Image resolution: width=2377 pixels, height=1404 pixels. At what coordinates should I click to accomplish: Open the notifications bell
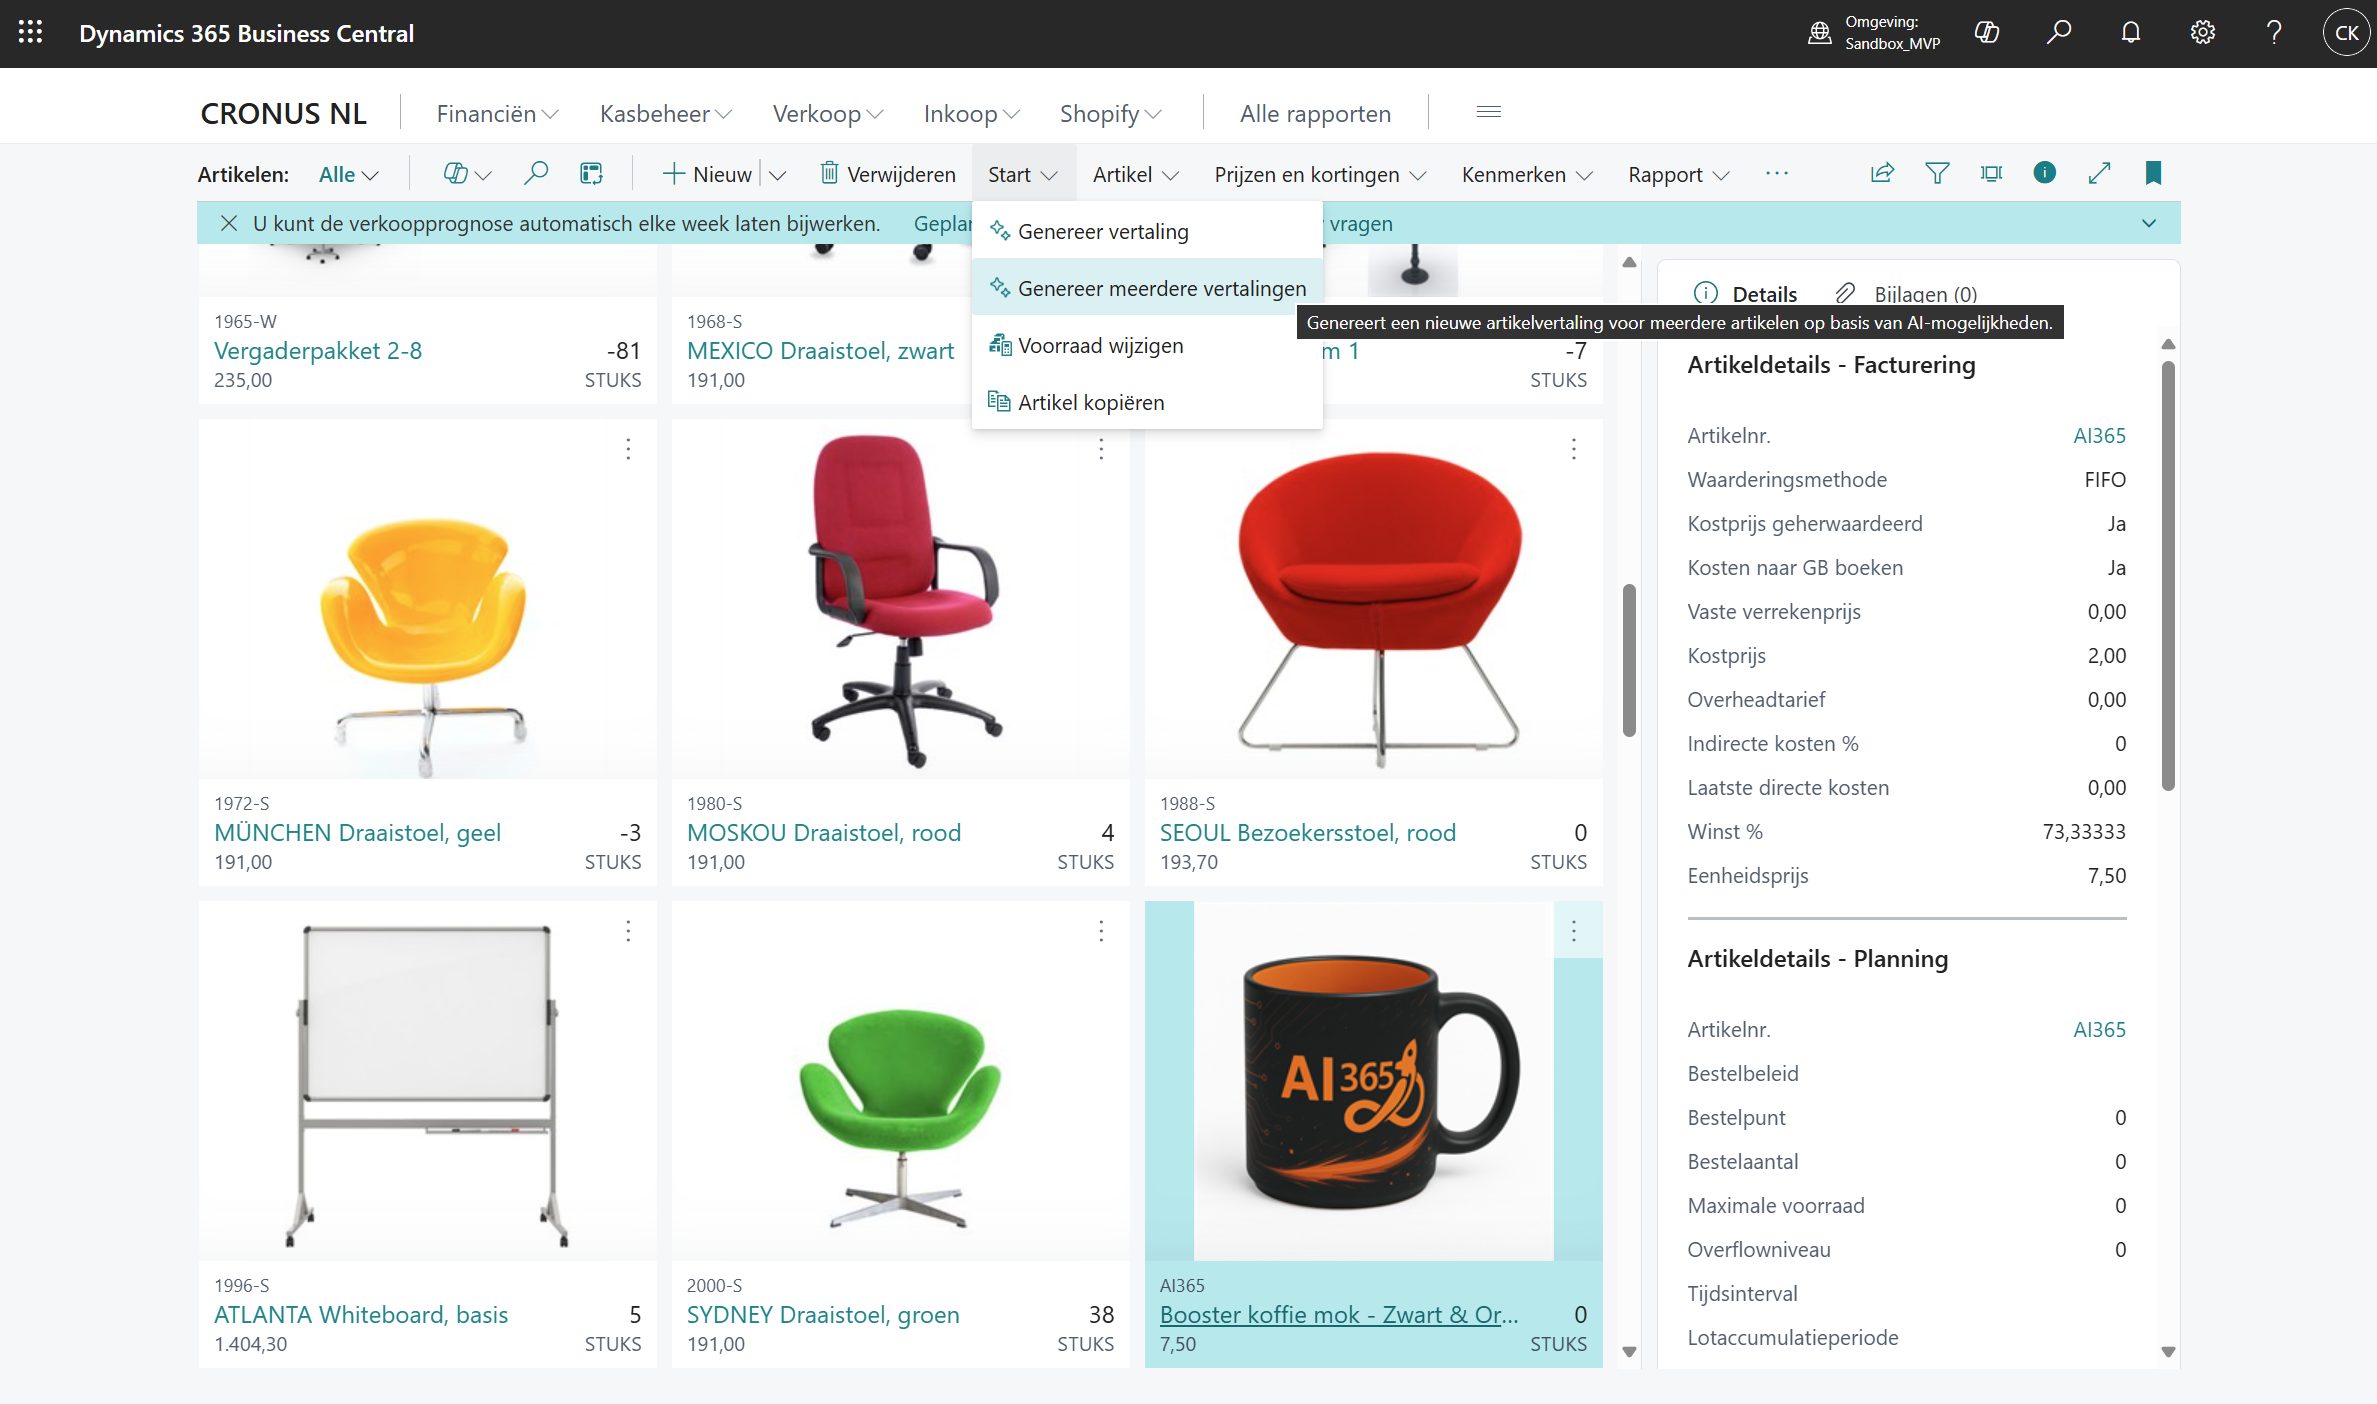[x=2130, y=33]
